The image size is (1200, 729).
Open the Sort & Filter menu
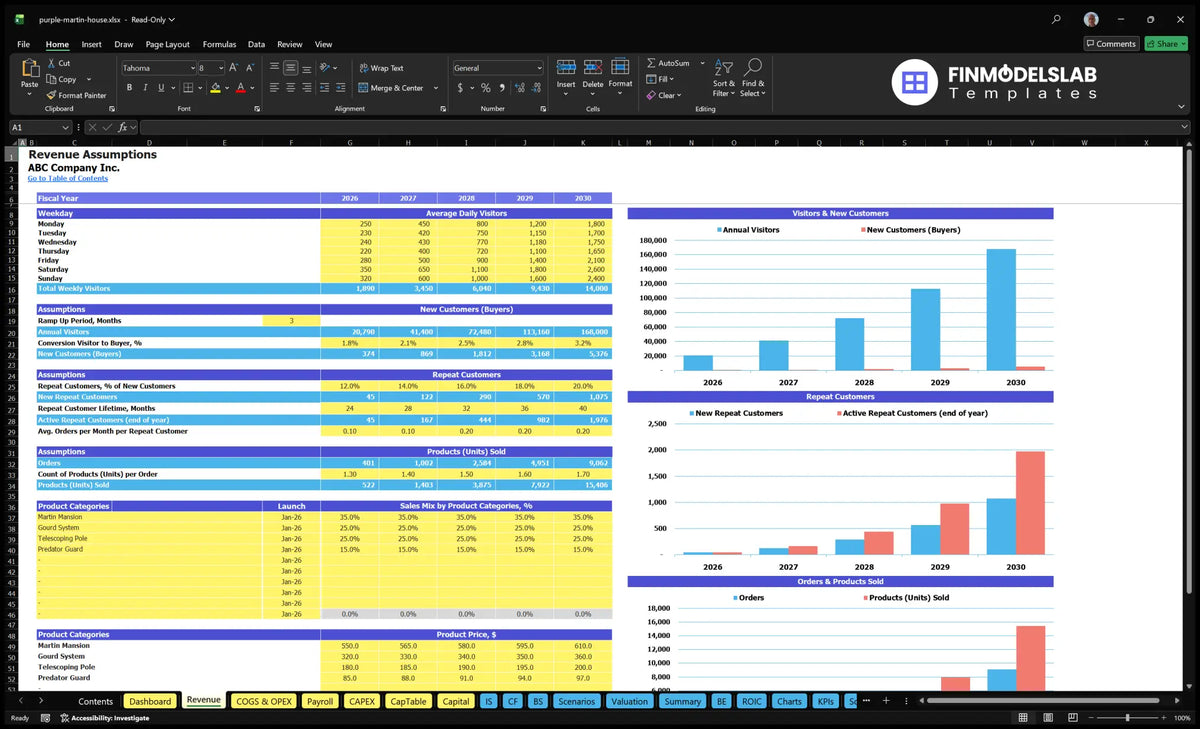pos(724,78)
